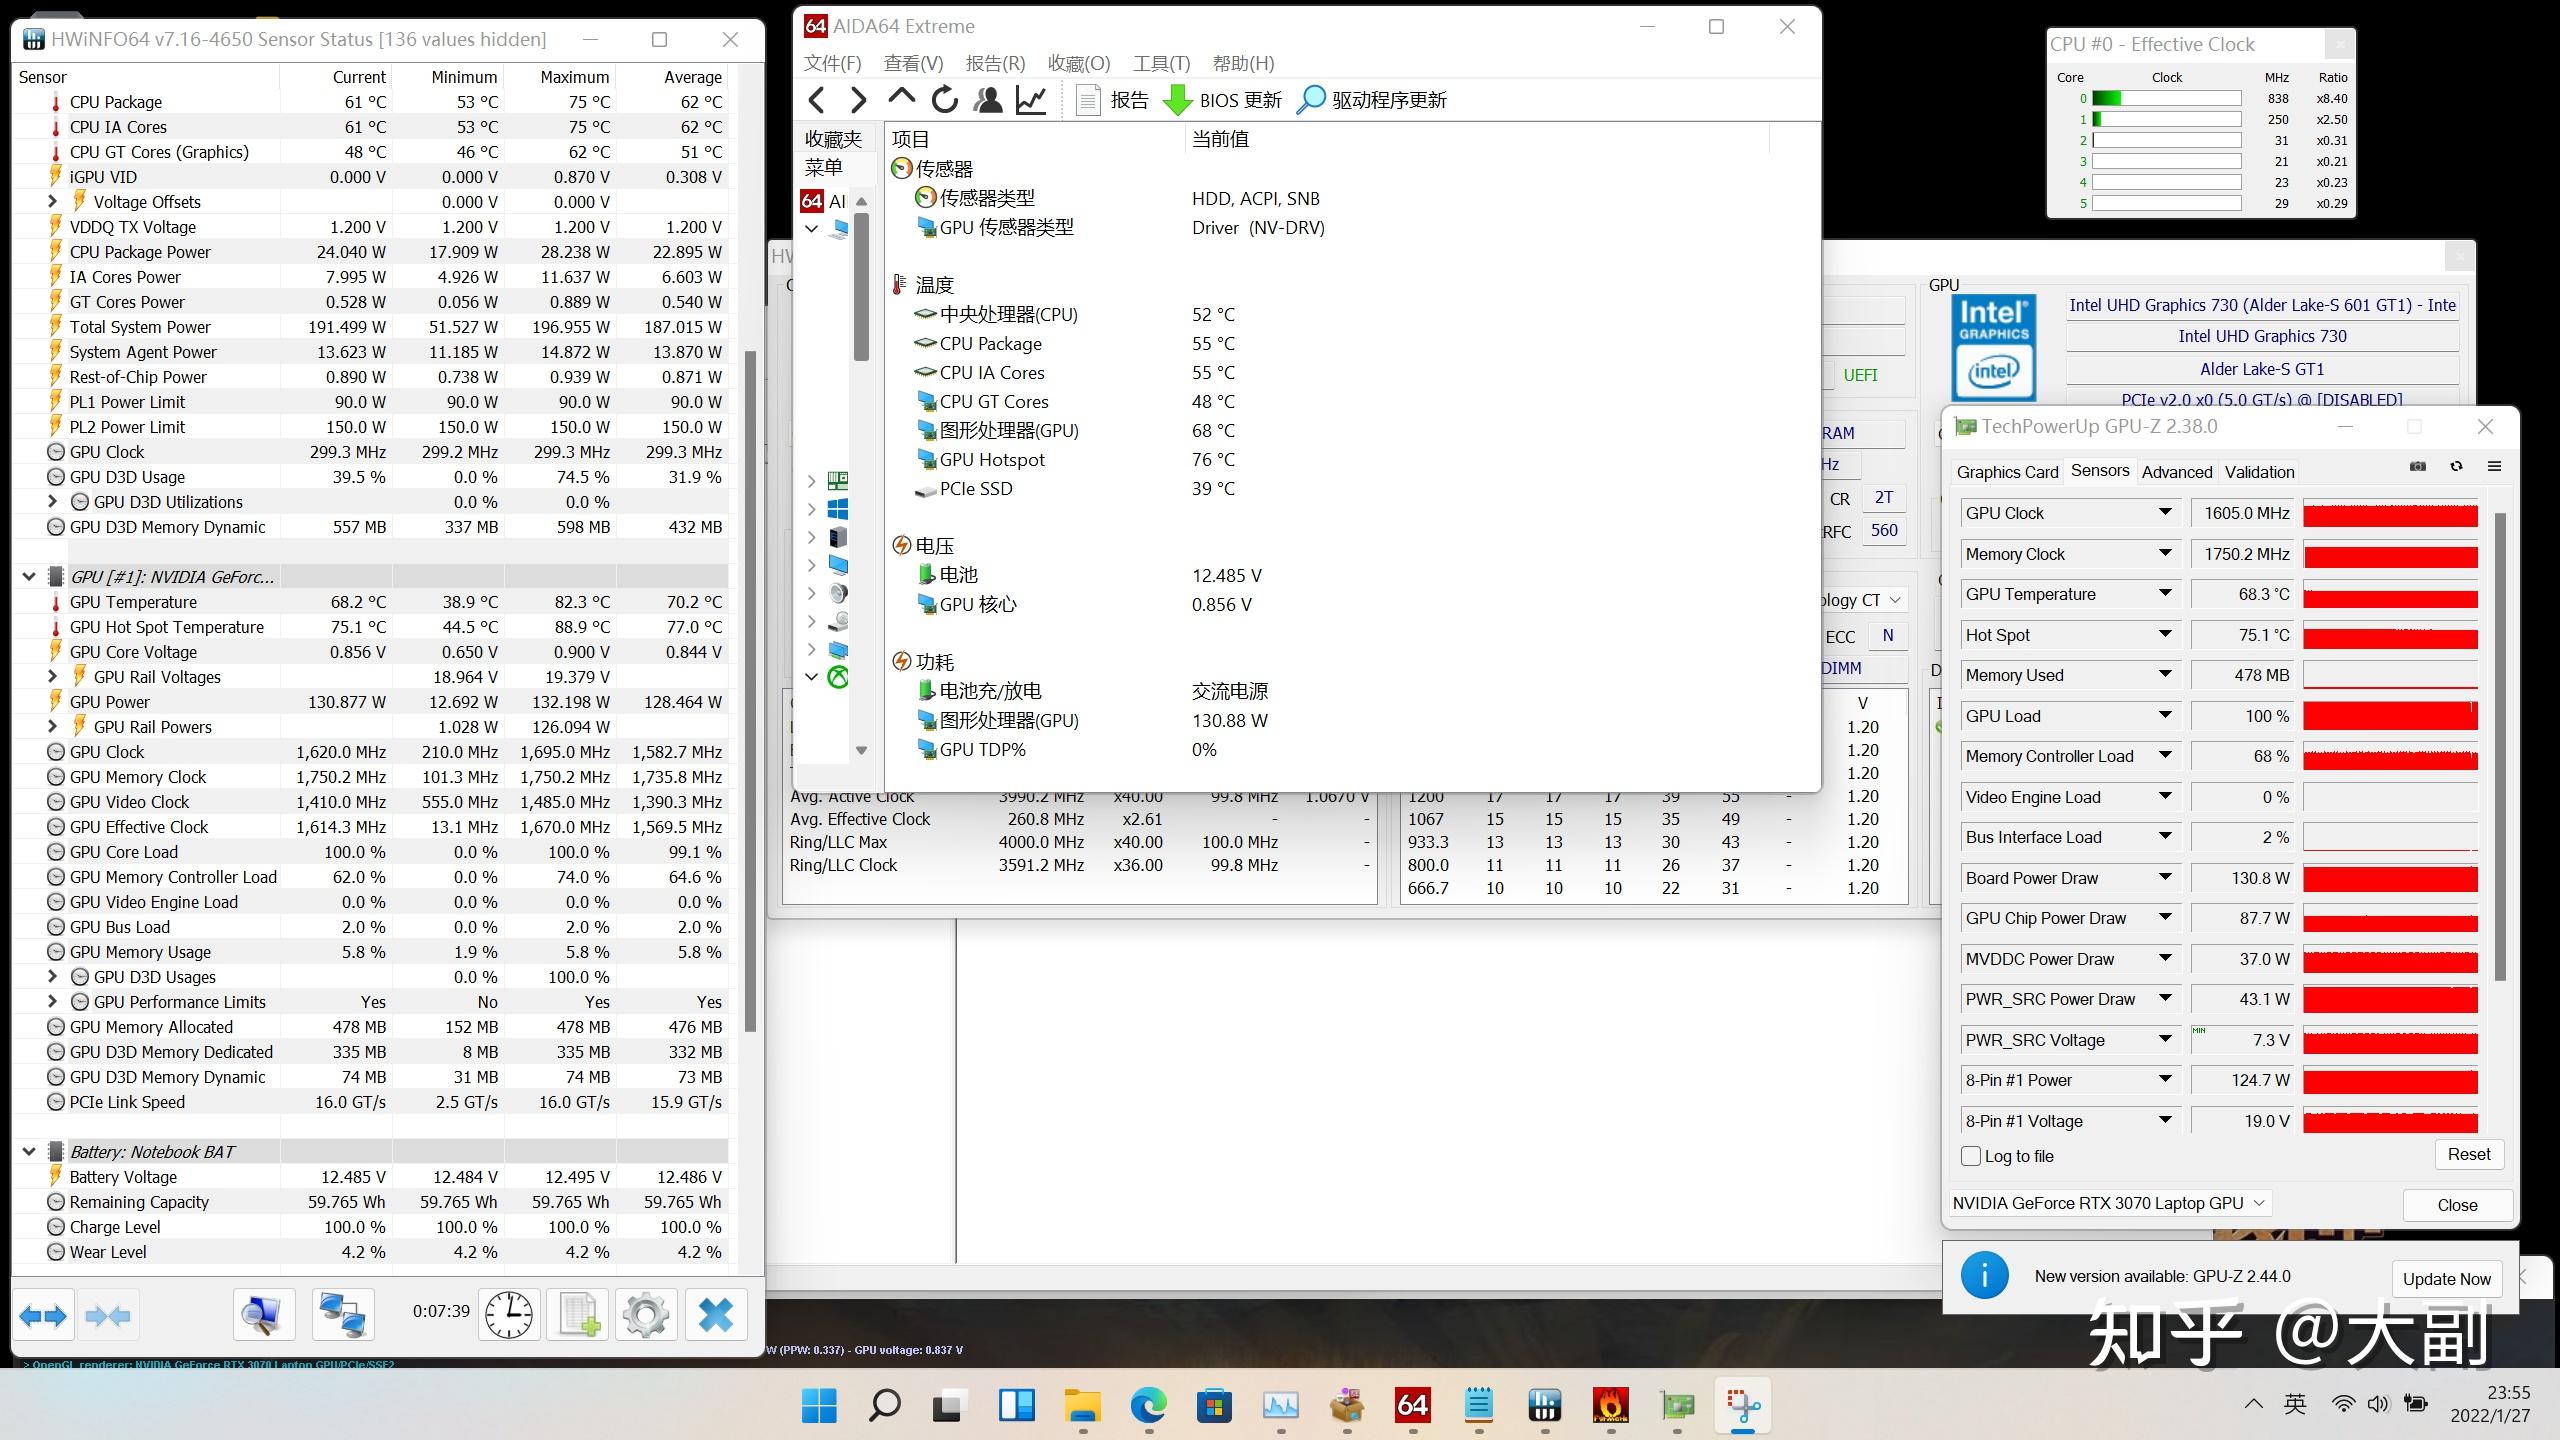Viewport: 2560px width, 1440px height.
Task: Switch to the Advanced tab in GPU-Z
Action: (x=2177, y=471)
